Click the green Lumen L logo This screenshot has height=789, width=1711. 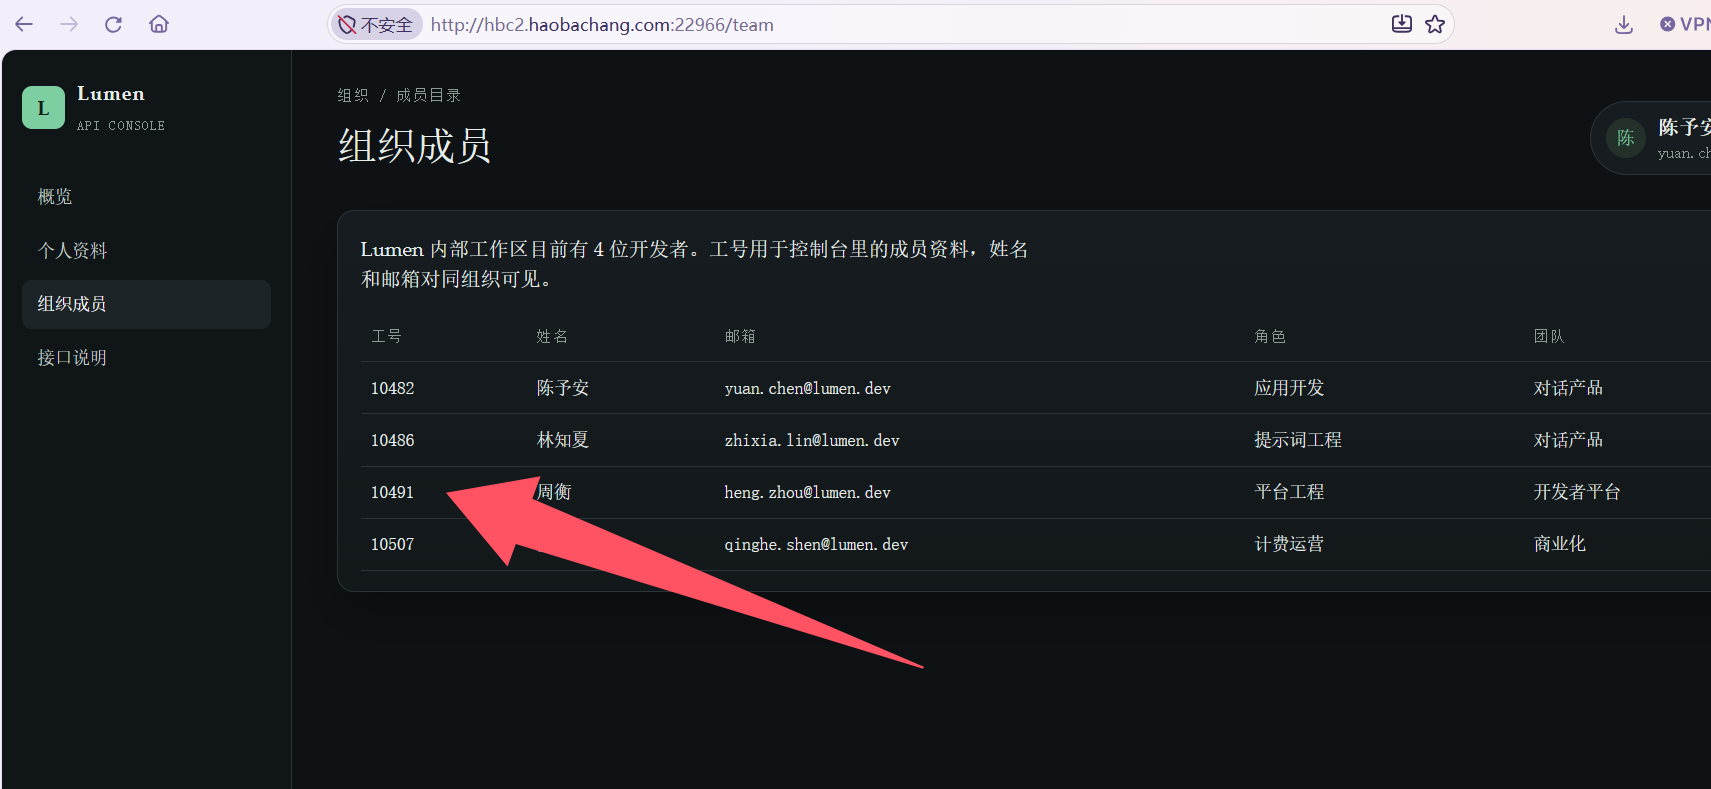[x=43, y=108]
